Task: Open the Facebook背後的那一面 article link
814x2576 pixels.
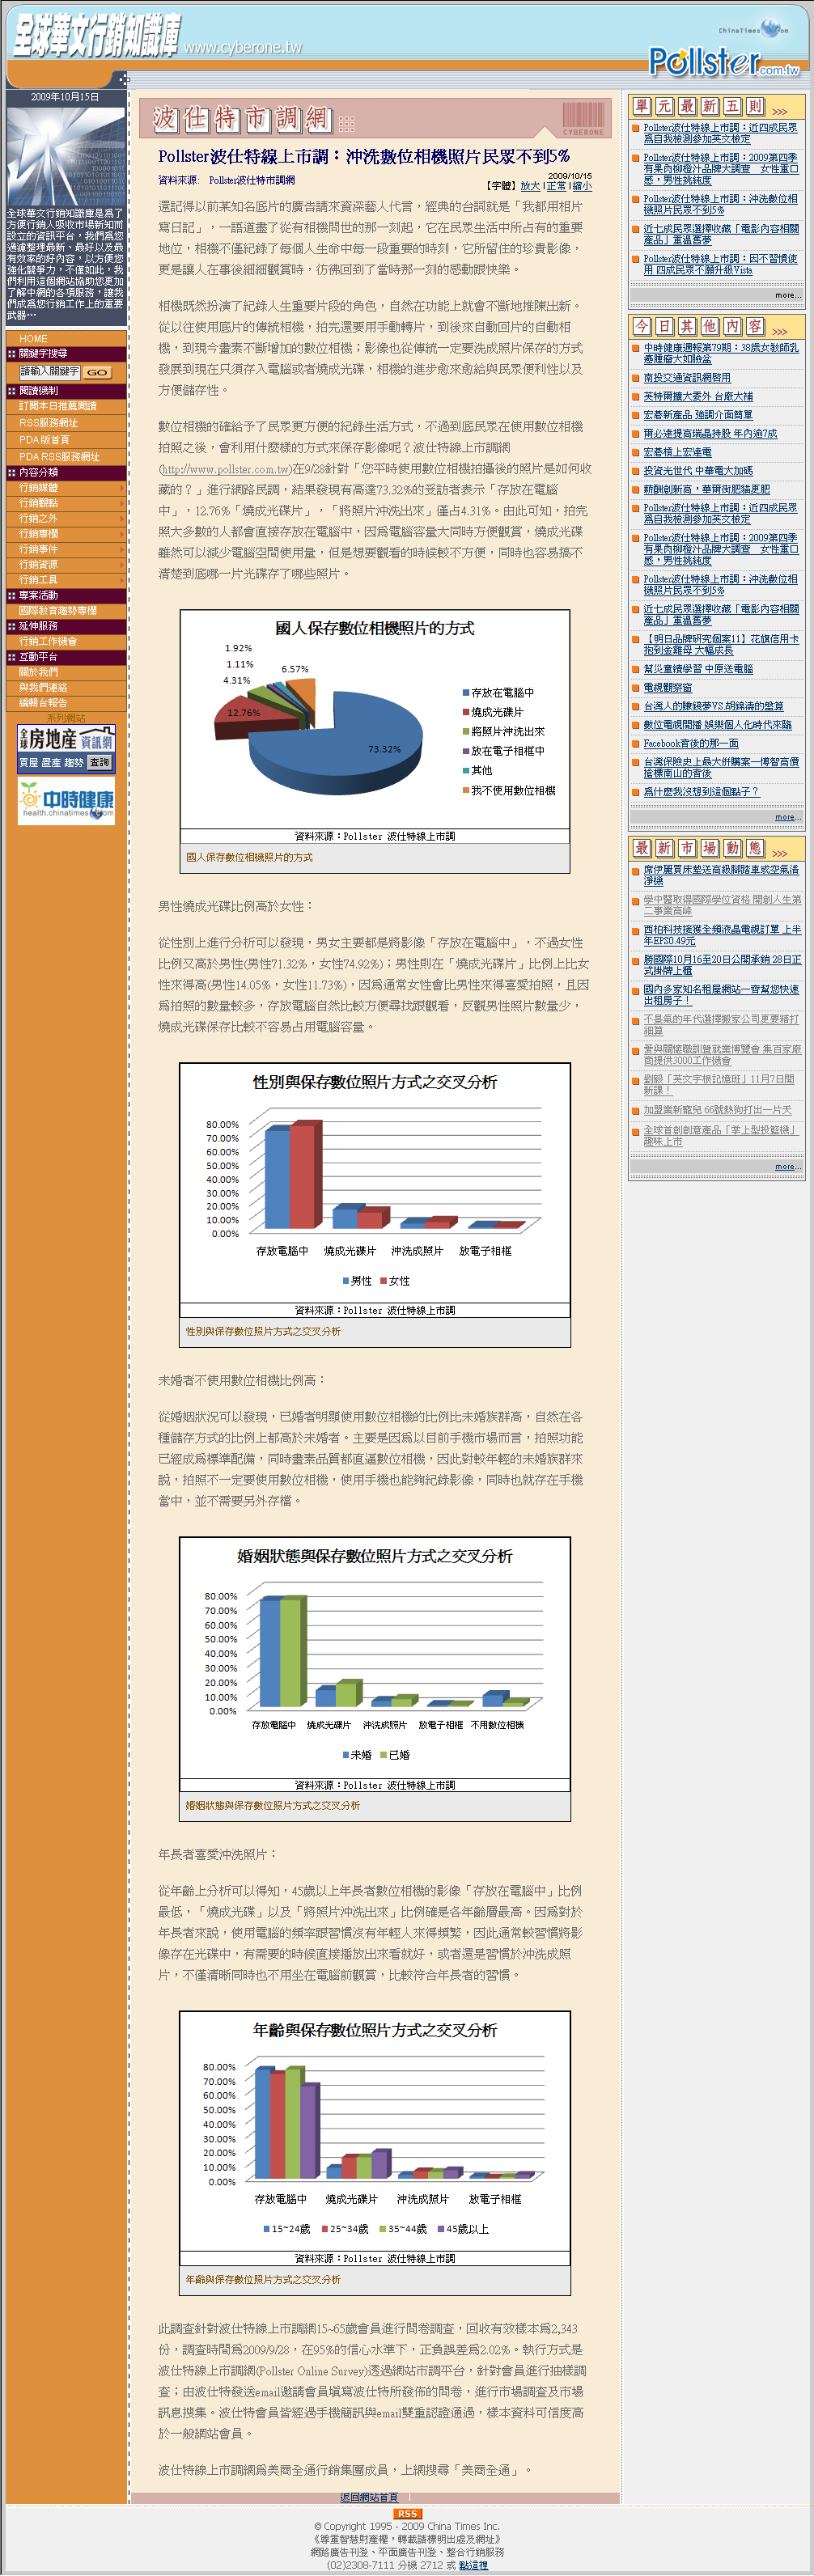Action: point(691,743)
